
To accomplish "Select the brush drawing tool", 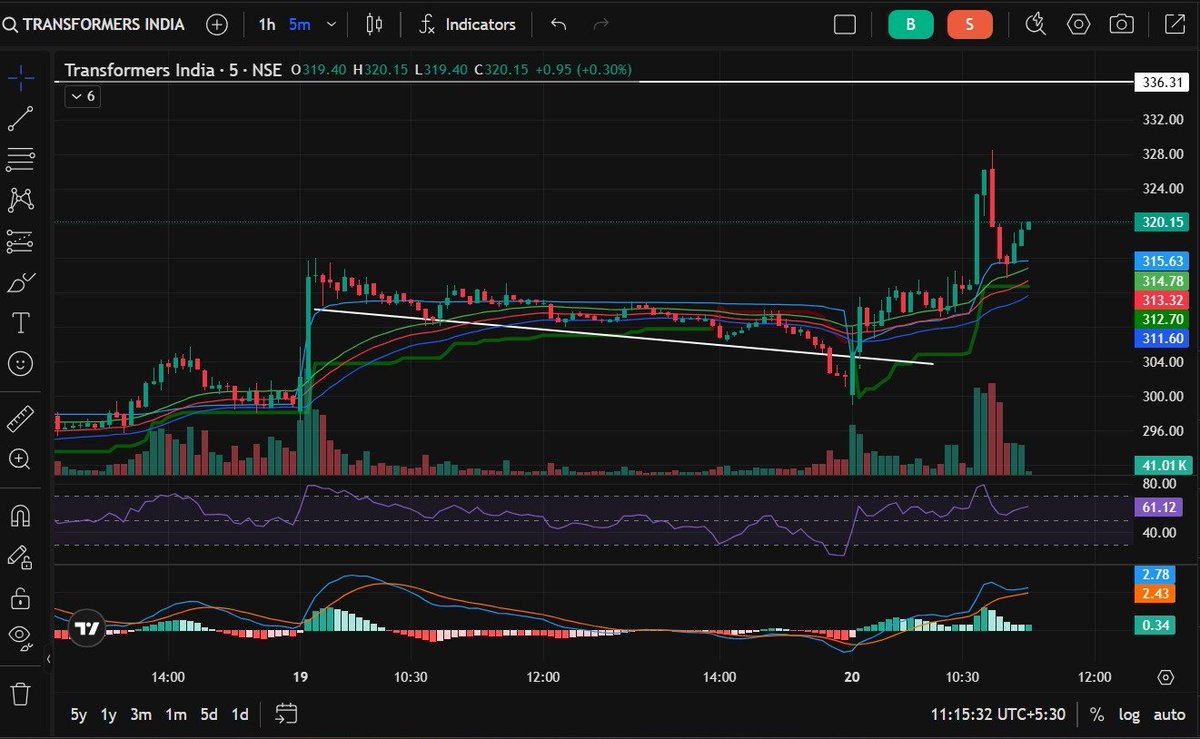I will pos(20,282).
